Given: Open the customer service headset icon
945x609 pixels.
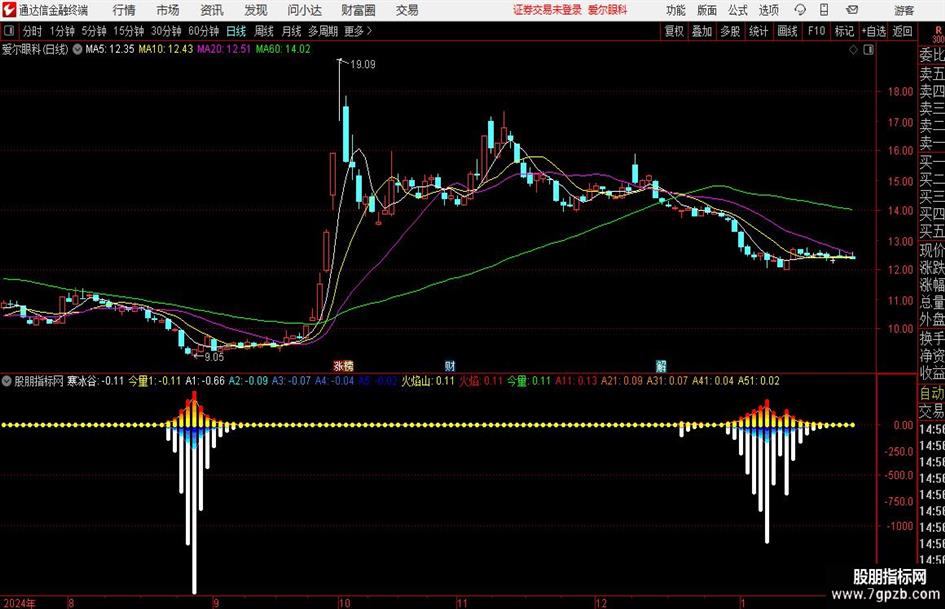Looking at the screenshot, I should coord(800,10).
